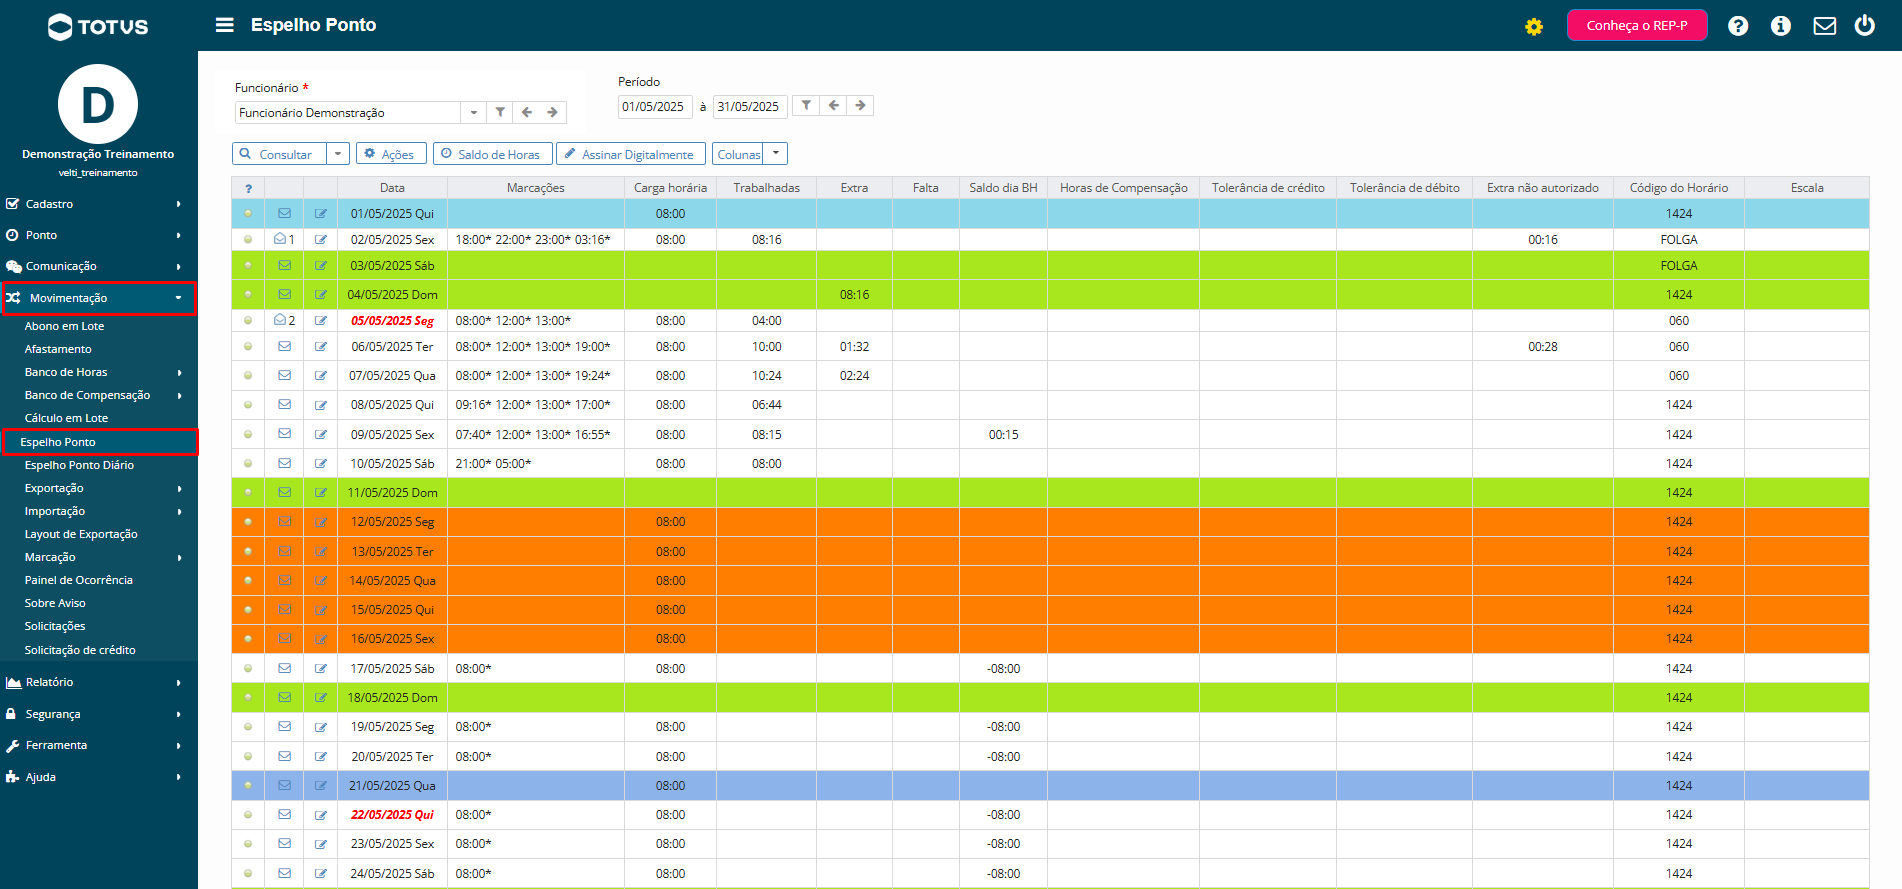Screen dimensions: 1902x889
Task: Click the filter icon next to Funcionário field
Action: [500, 112]
